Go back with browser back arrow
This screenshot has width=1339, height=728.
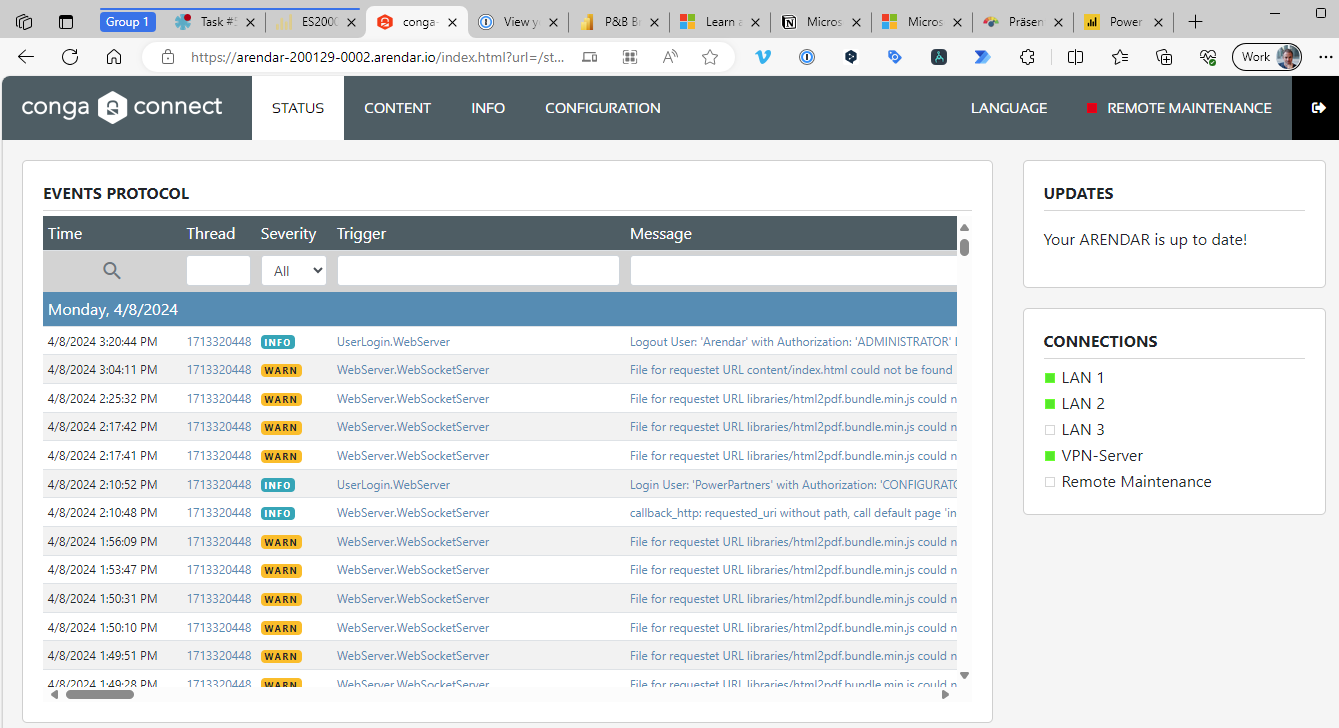(26, 57)
